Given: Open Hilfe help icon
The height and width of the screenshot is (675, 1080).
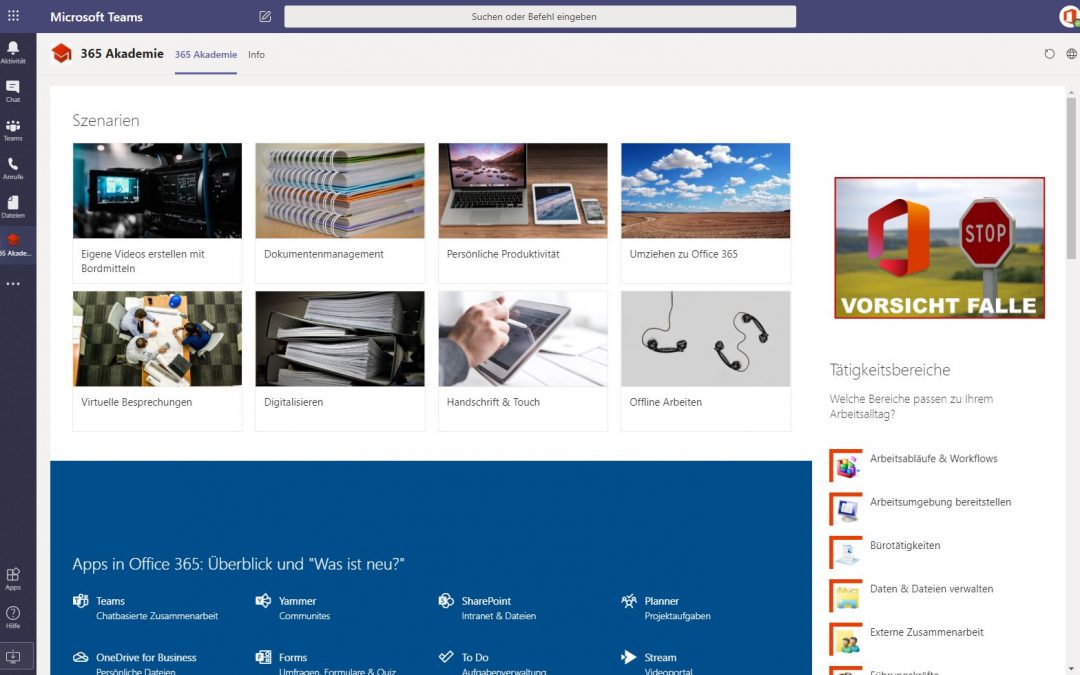Looking at the screenshot, I should [13, 616].
